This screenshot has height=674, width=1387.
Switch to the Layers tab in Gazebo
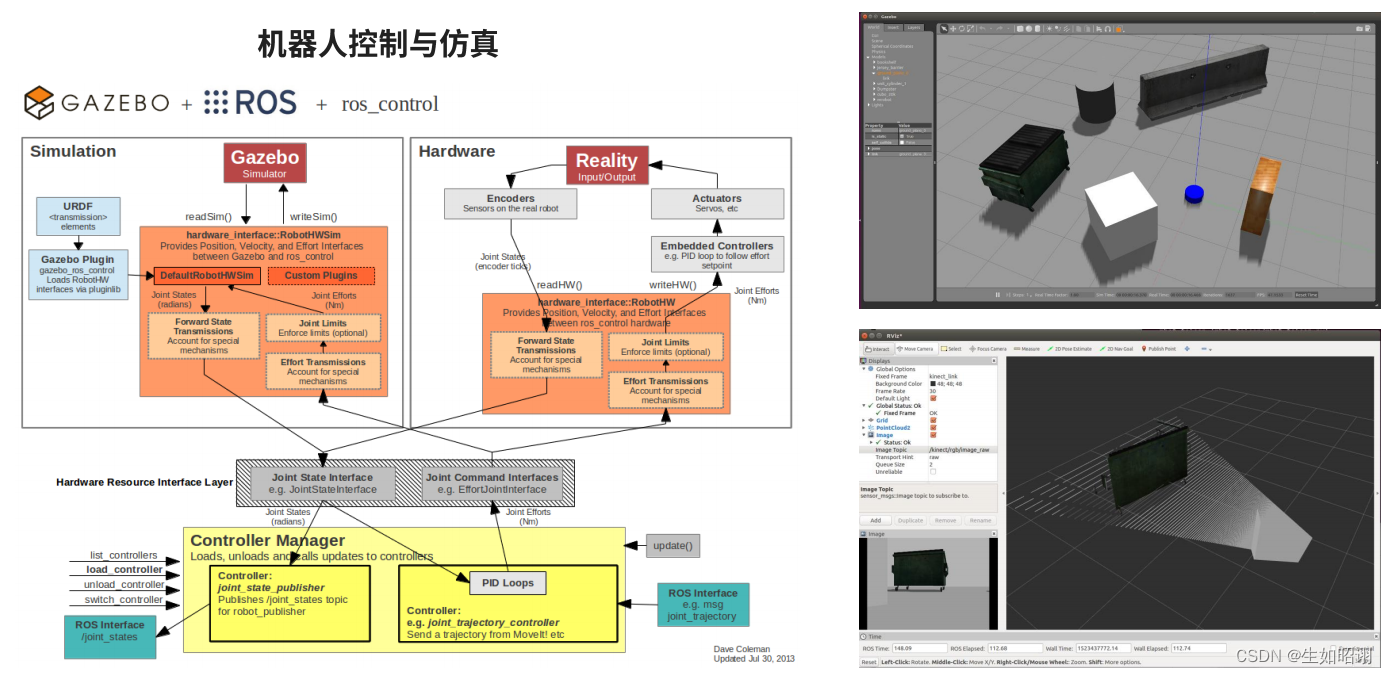point(914,28)
